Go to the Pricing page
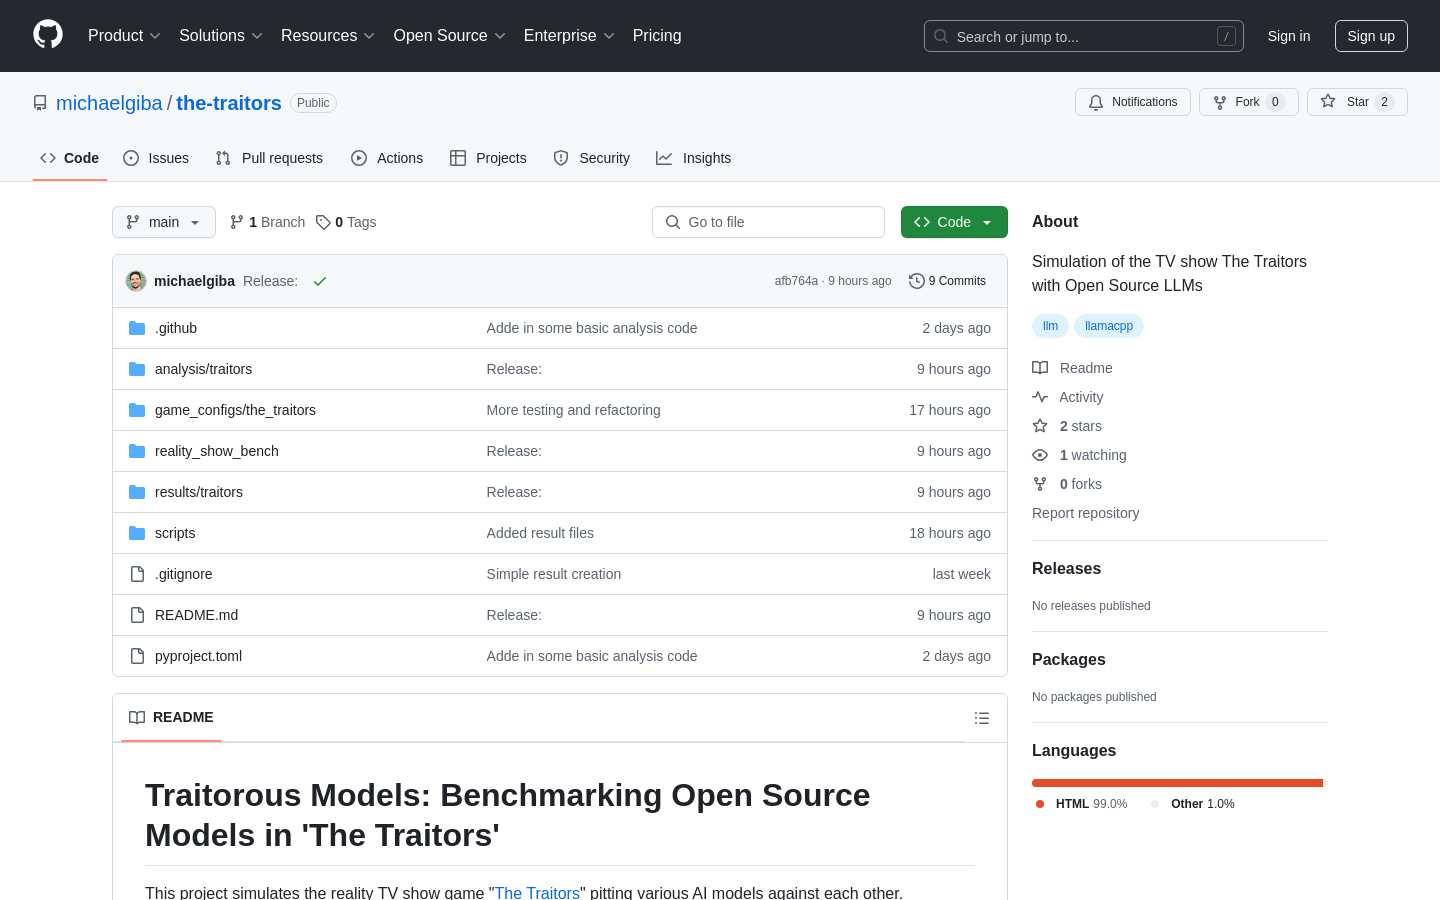The width and height of the screenshot is (1440, 900). pos(657,36)
